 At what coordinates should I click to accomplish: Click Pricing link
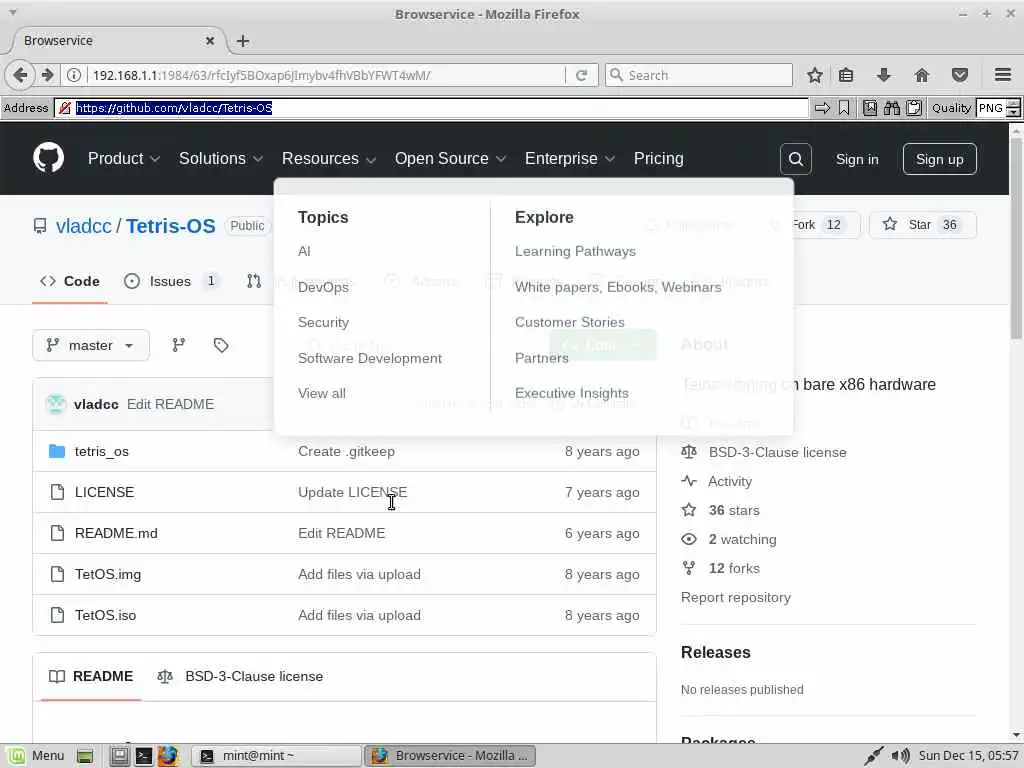click(x=658, y=159)
